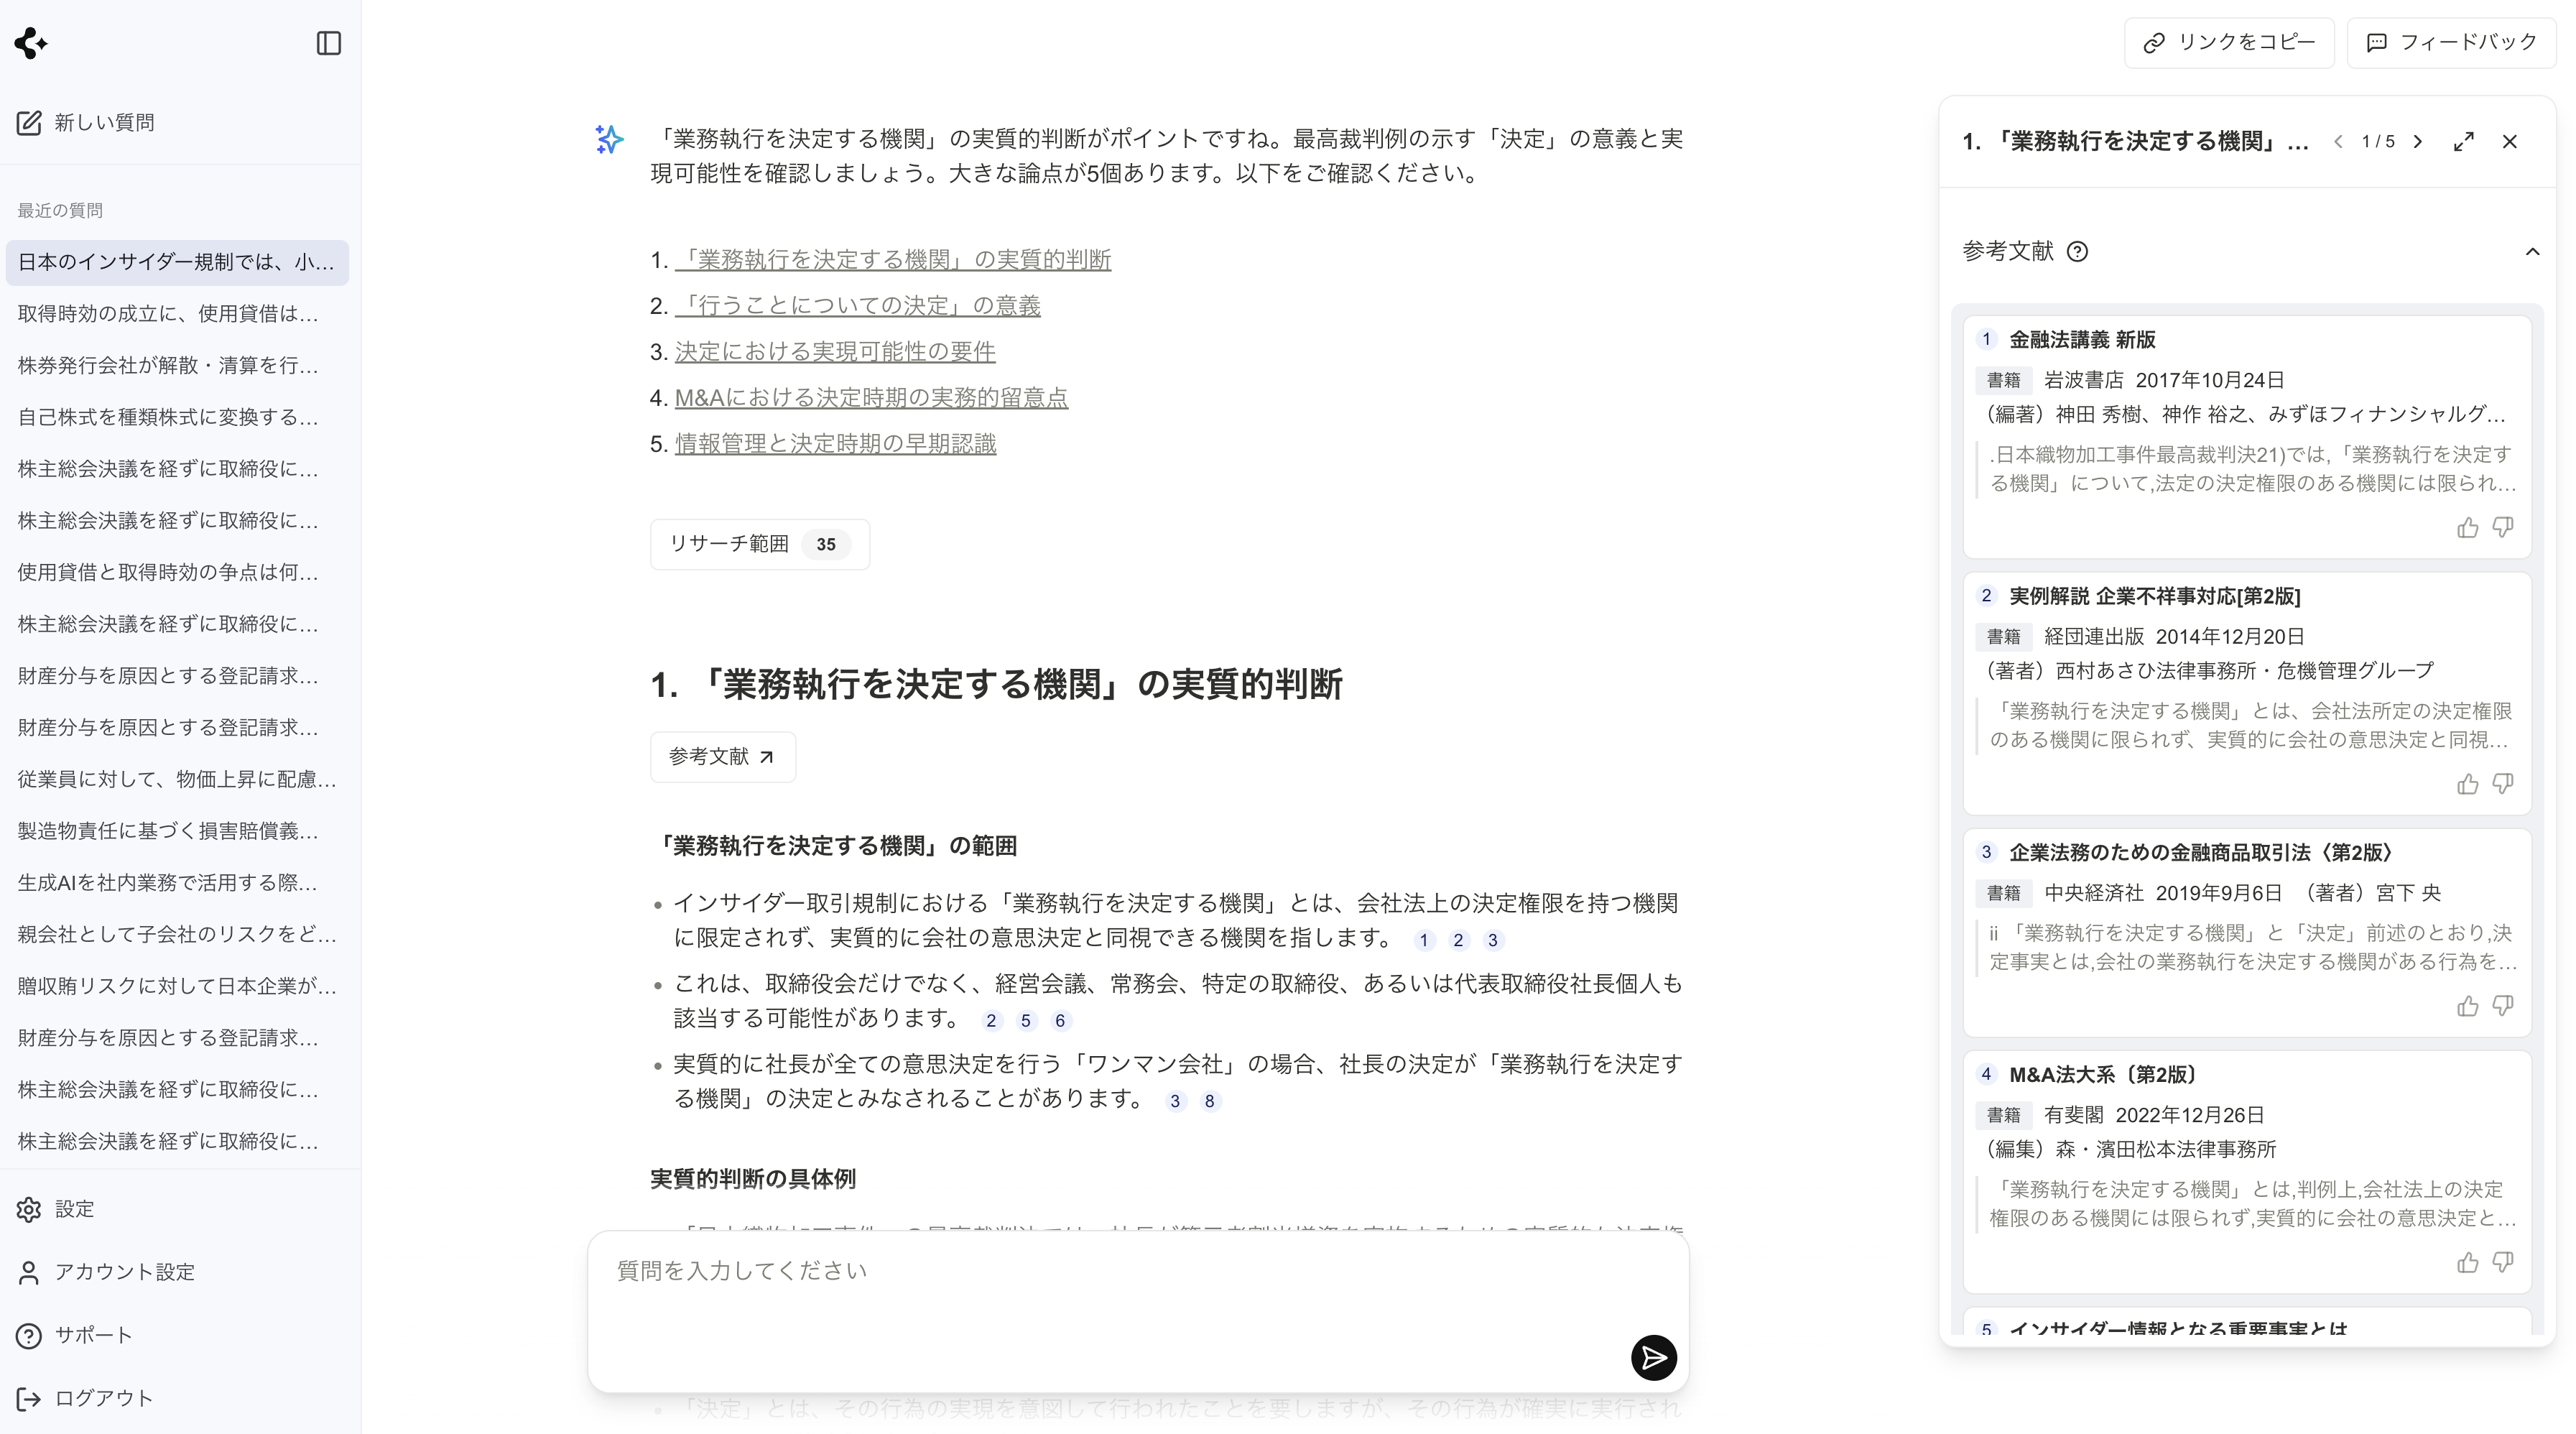Viewport: 2576px width, 1434px height.
Task: Open reference card M&A法大系〔第2版〕
Action: pyautogui.click(x=2246, y=1171)
